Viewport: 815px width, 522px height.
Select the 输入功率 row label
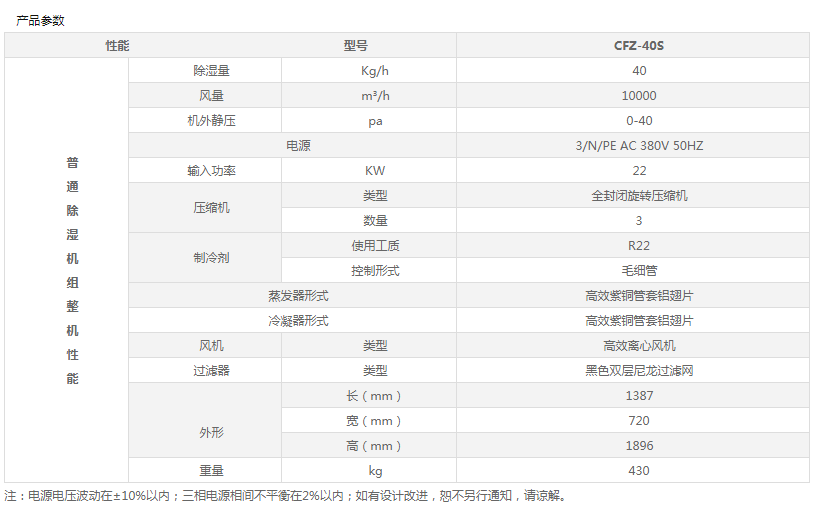click(211, 171)
